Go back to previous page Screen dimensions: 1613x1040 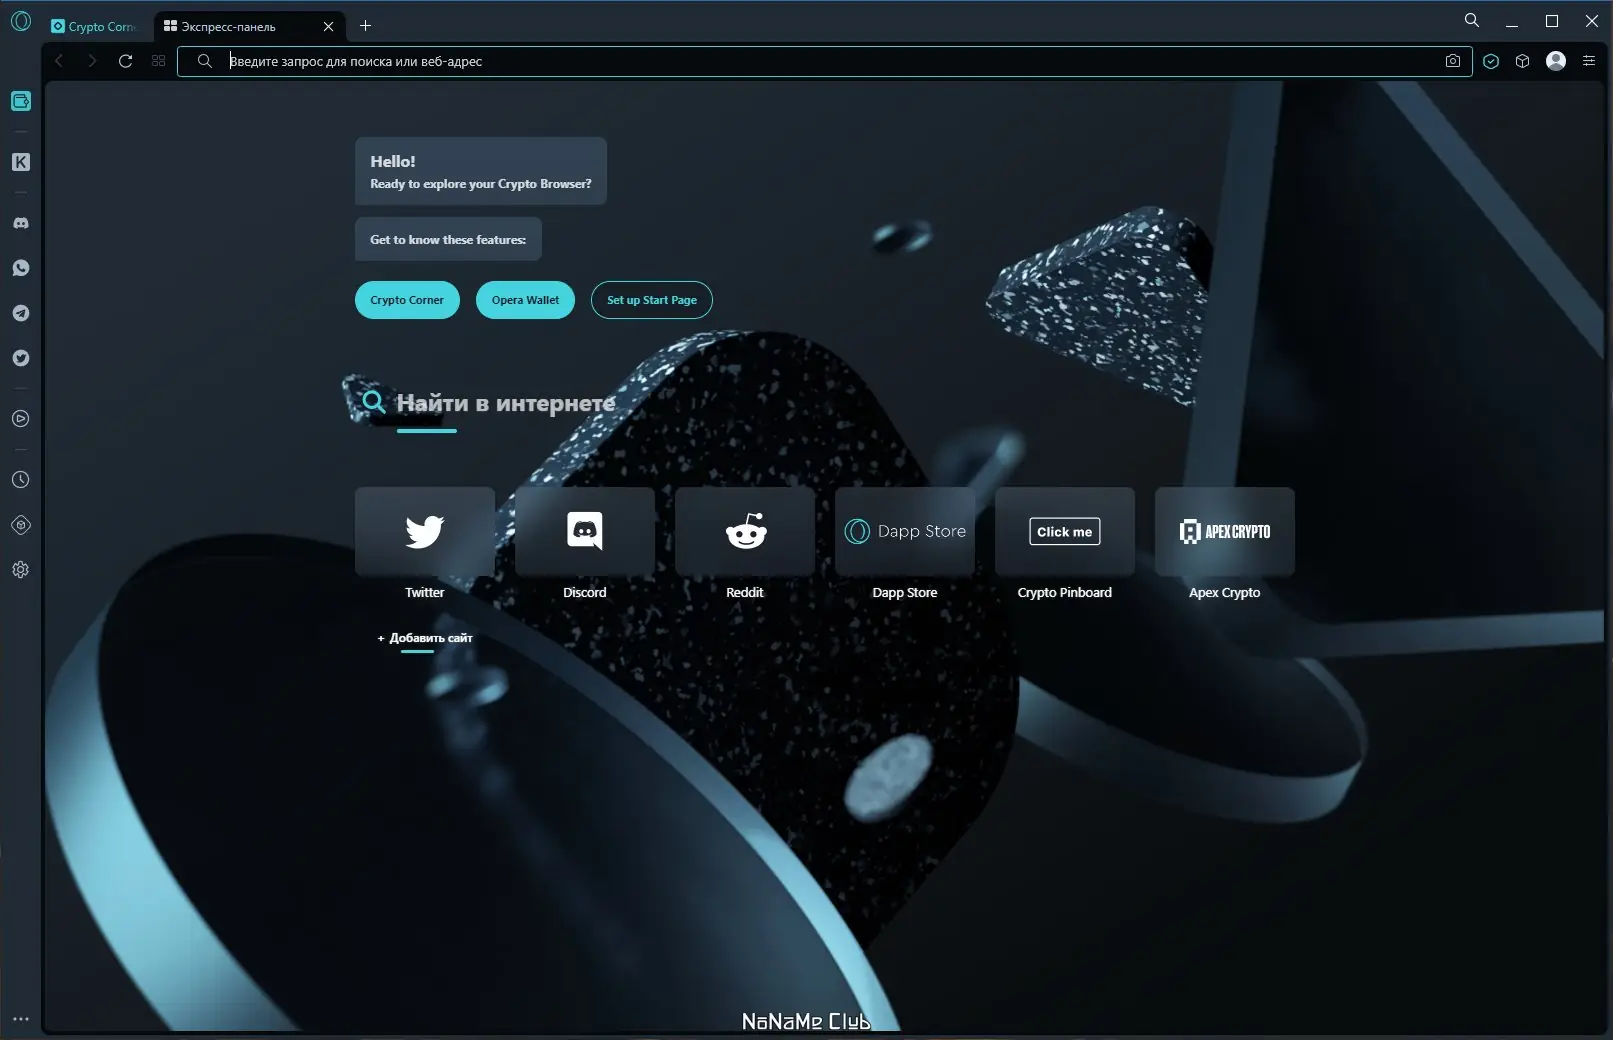[59, 61]
